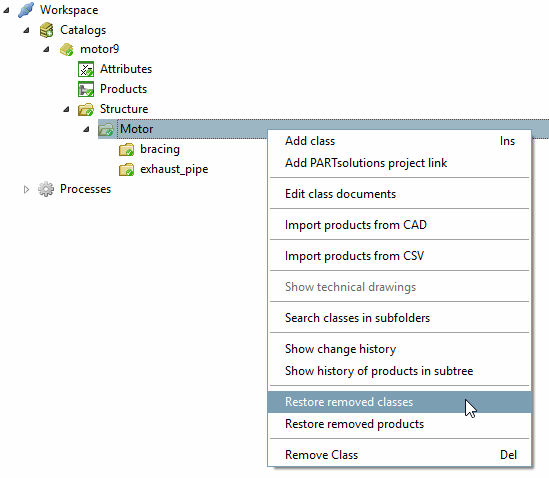Click the bracing class folder icon

126,150
